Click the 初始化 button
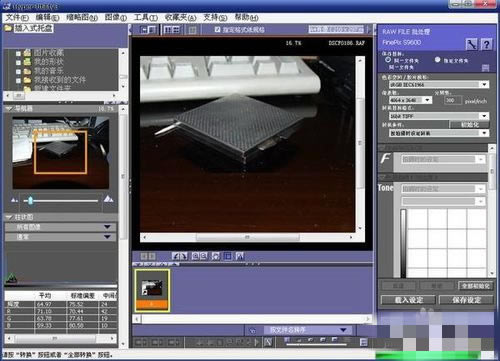Image resolution: width=500 pixels, height=361 pixels. pyautogui.click(x=469, y=125)
